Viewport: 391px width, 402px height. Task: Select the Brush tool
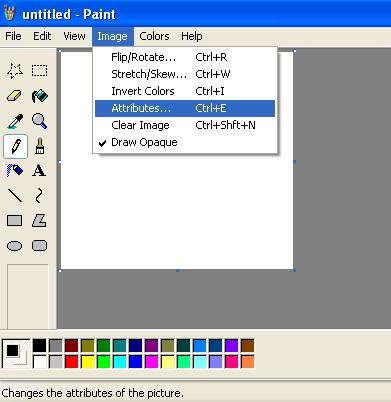point(39,146)
